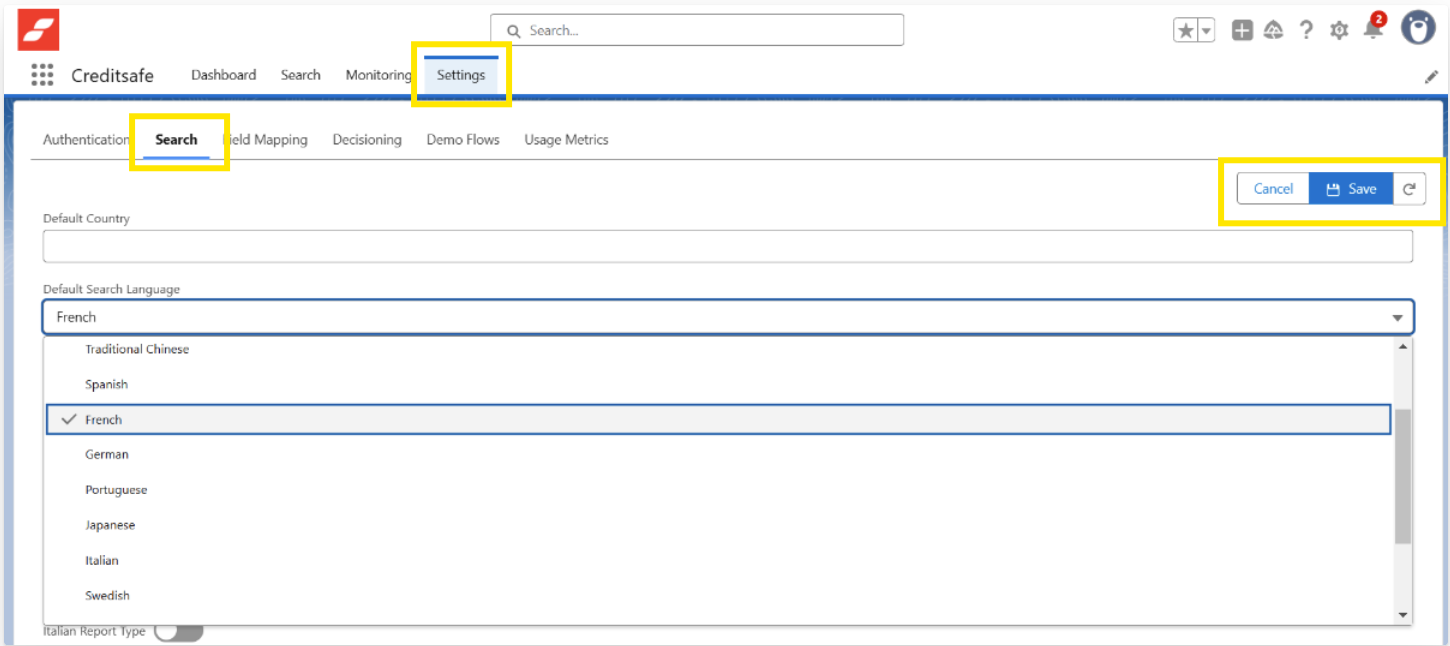Switch to the Field Mapping tab
The height and width of the screenshot is (646, 1450).
pos(265,140)
